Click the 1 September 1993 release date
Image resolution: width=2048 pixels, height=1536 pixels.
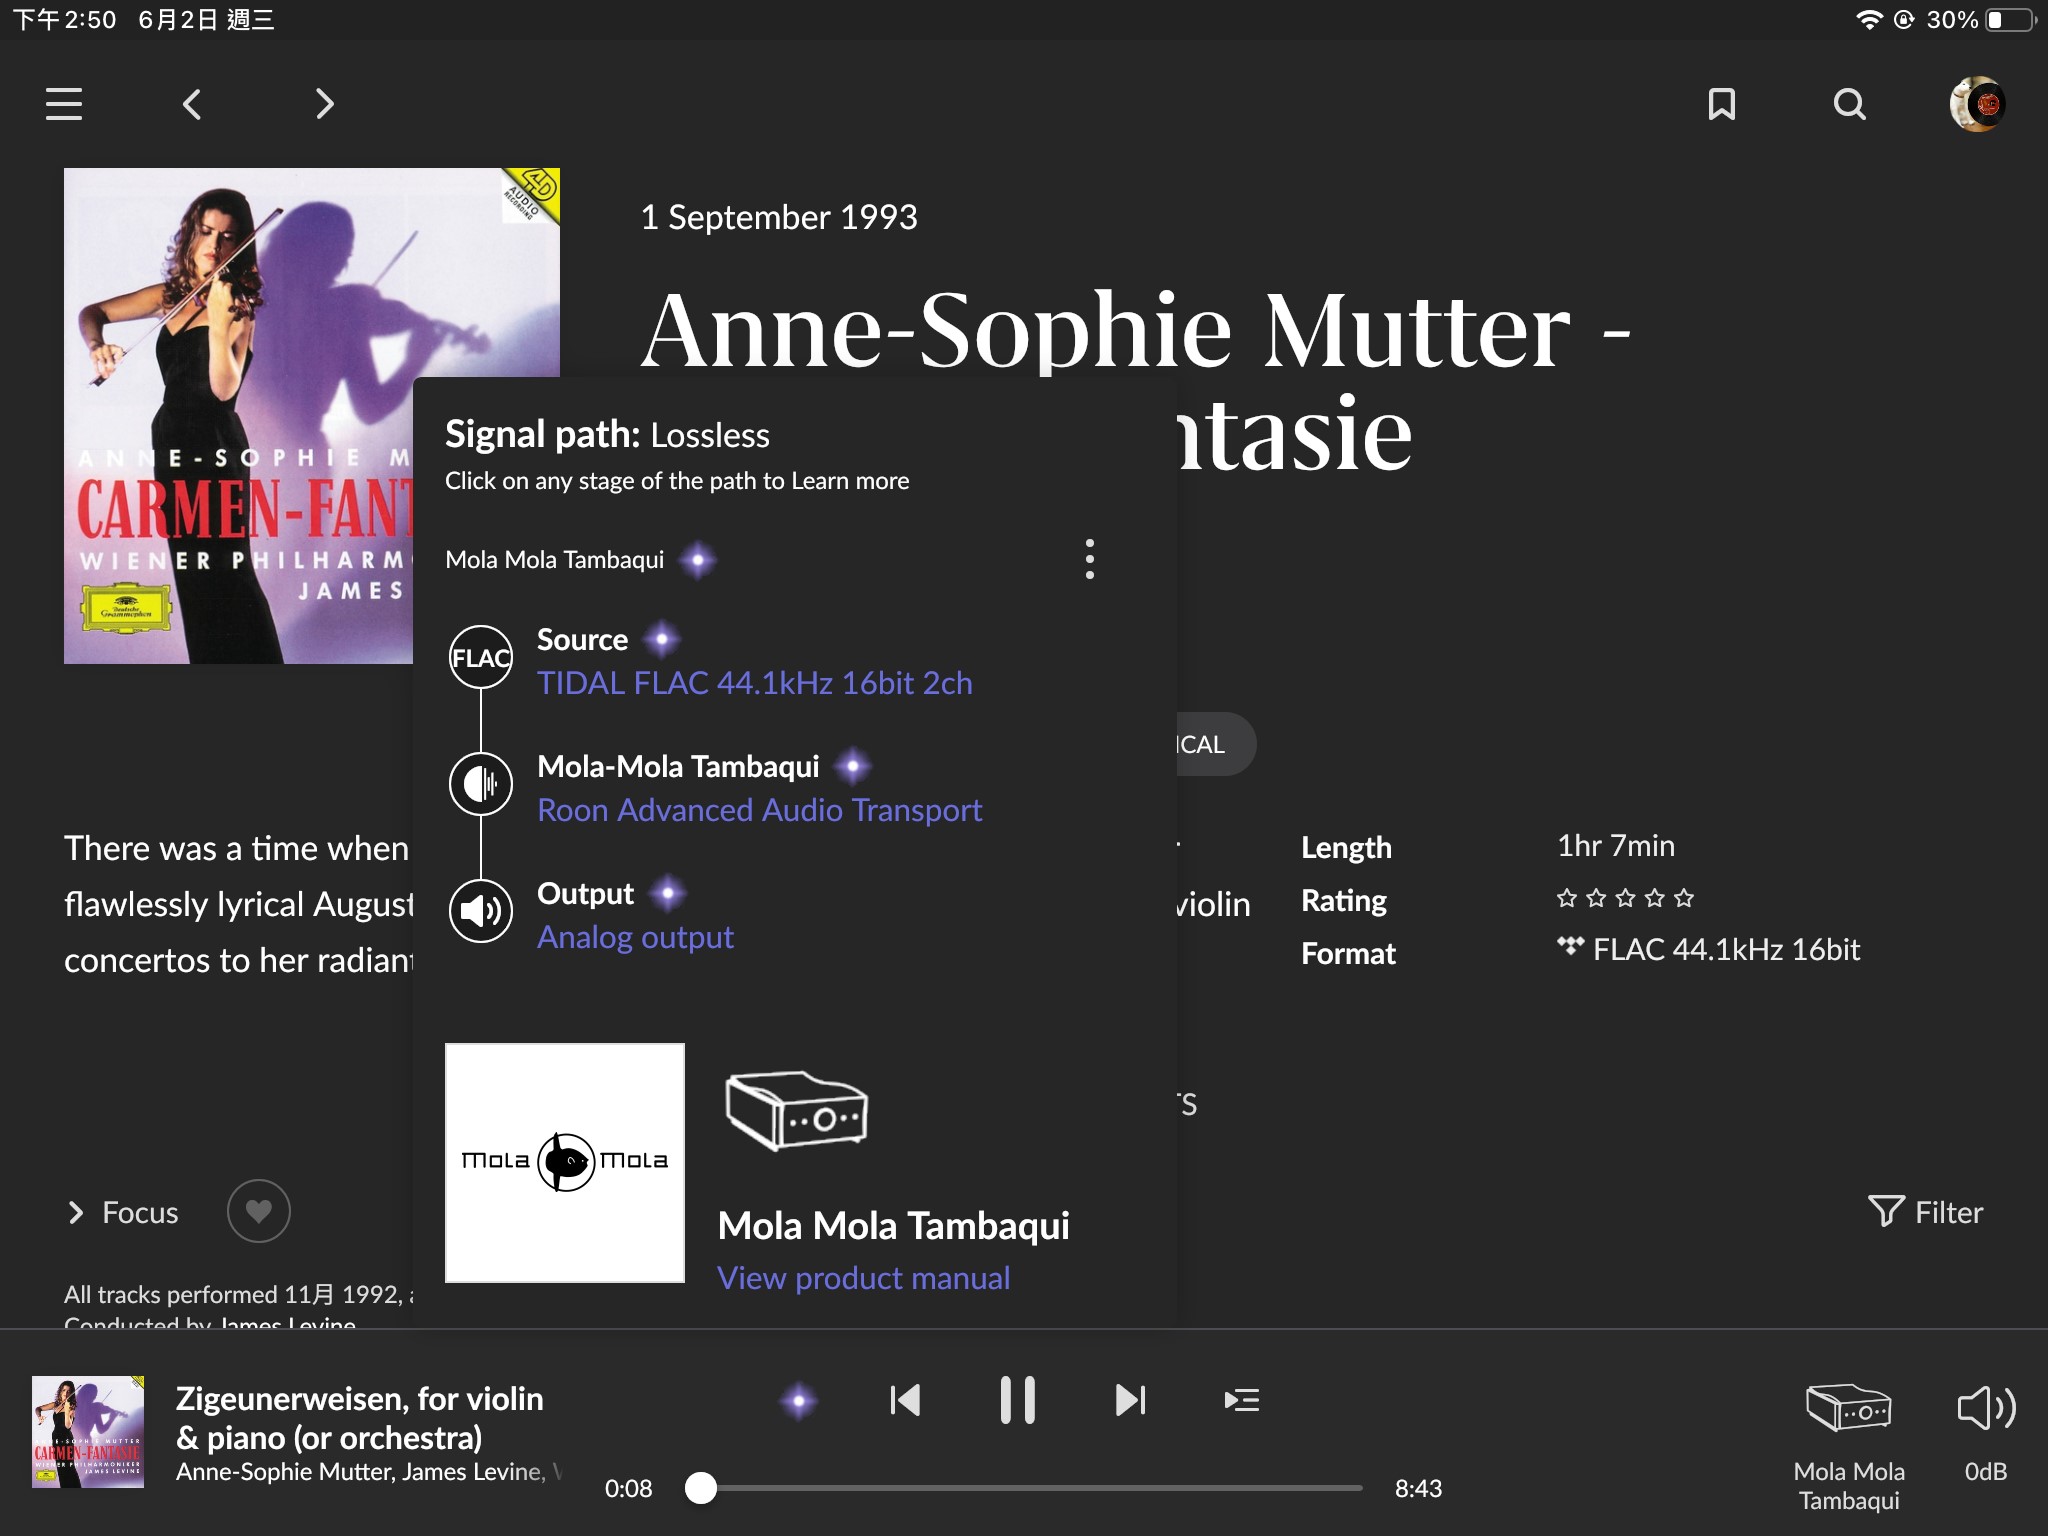779,217
